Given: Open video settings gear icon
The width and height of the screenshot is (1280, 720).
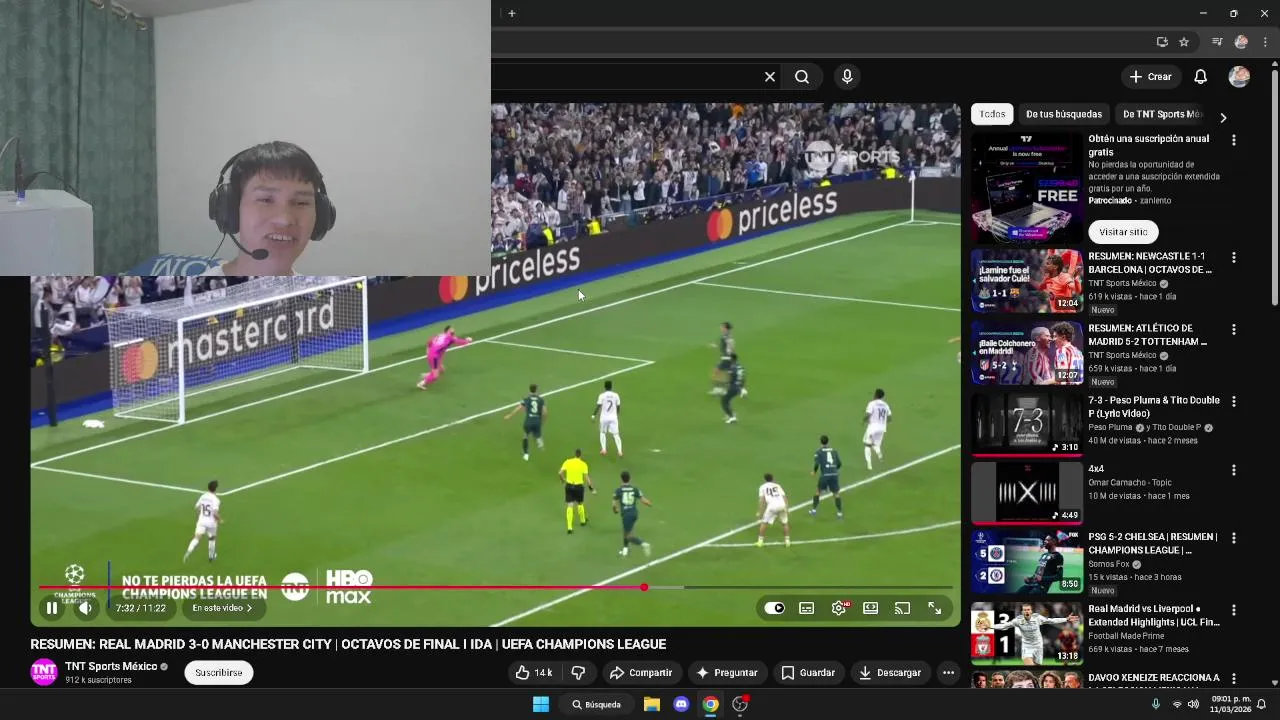Looking at the screenshot, I should point(839,608).
